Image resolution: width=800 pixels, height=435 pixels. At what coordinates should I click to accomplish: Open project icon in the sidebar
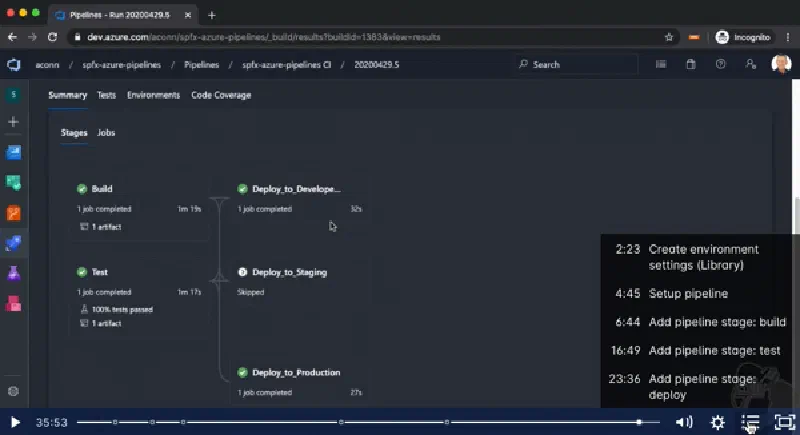coord(14,95)
